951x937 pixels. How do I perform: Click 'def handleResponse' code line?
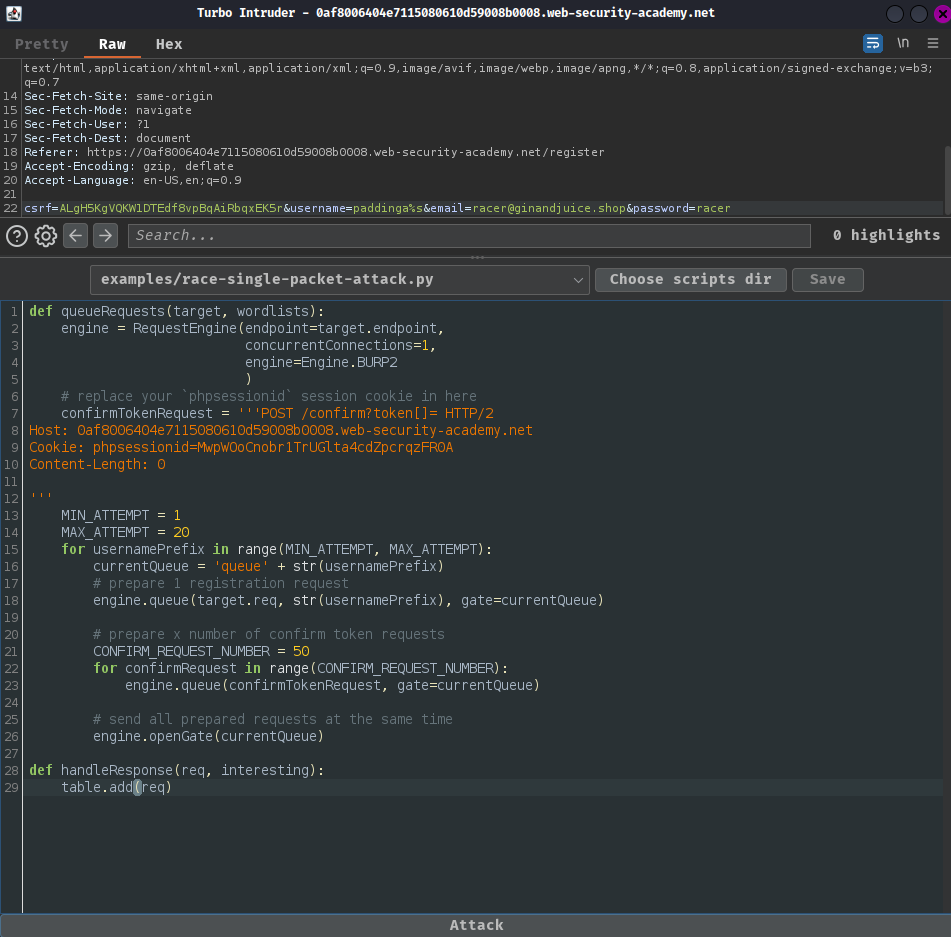click(x=176, y=770)
